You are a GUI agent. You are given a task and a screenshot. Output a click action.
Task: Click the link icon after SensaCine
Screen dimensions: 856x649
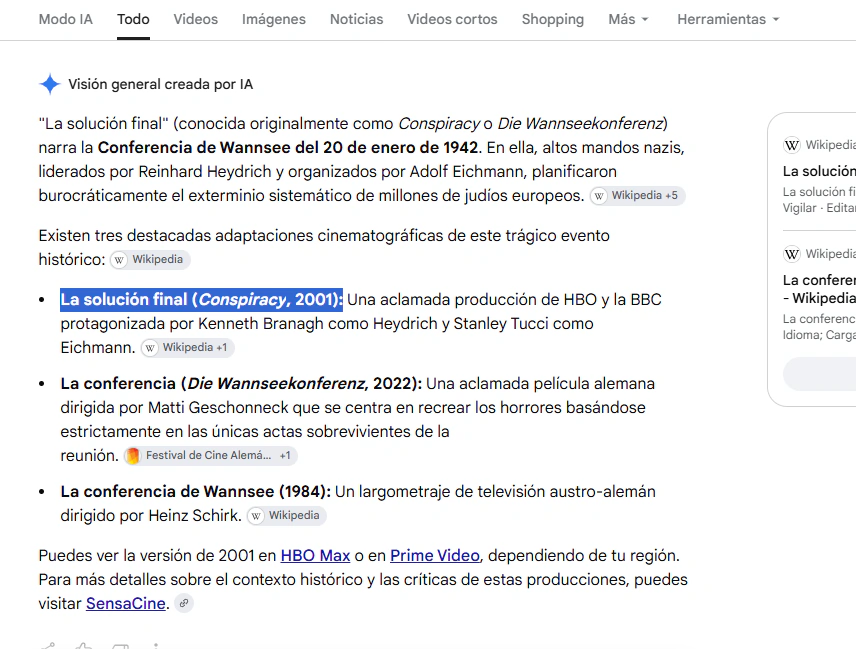(184, 603)
